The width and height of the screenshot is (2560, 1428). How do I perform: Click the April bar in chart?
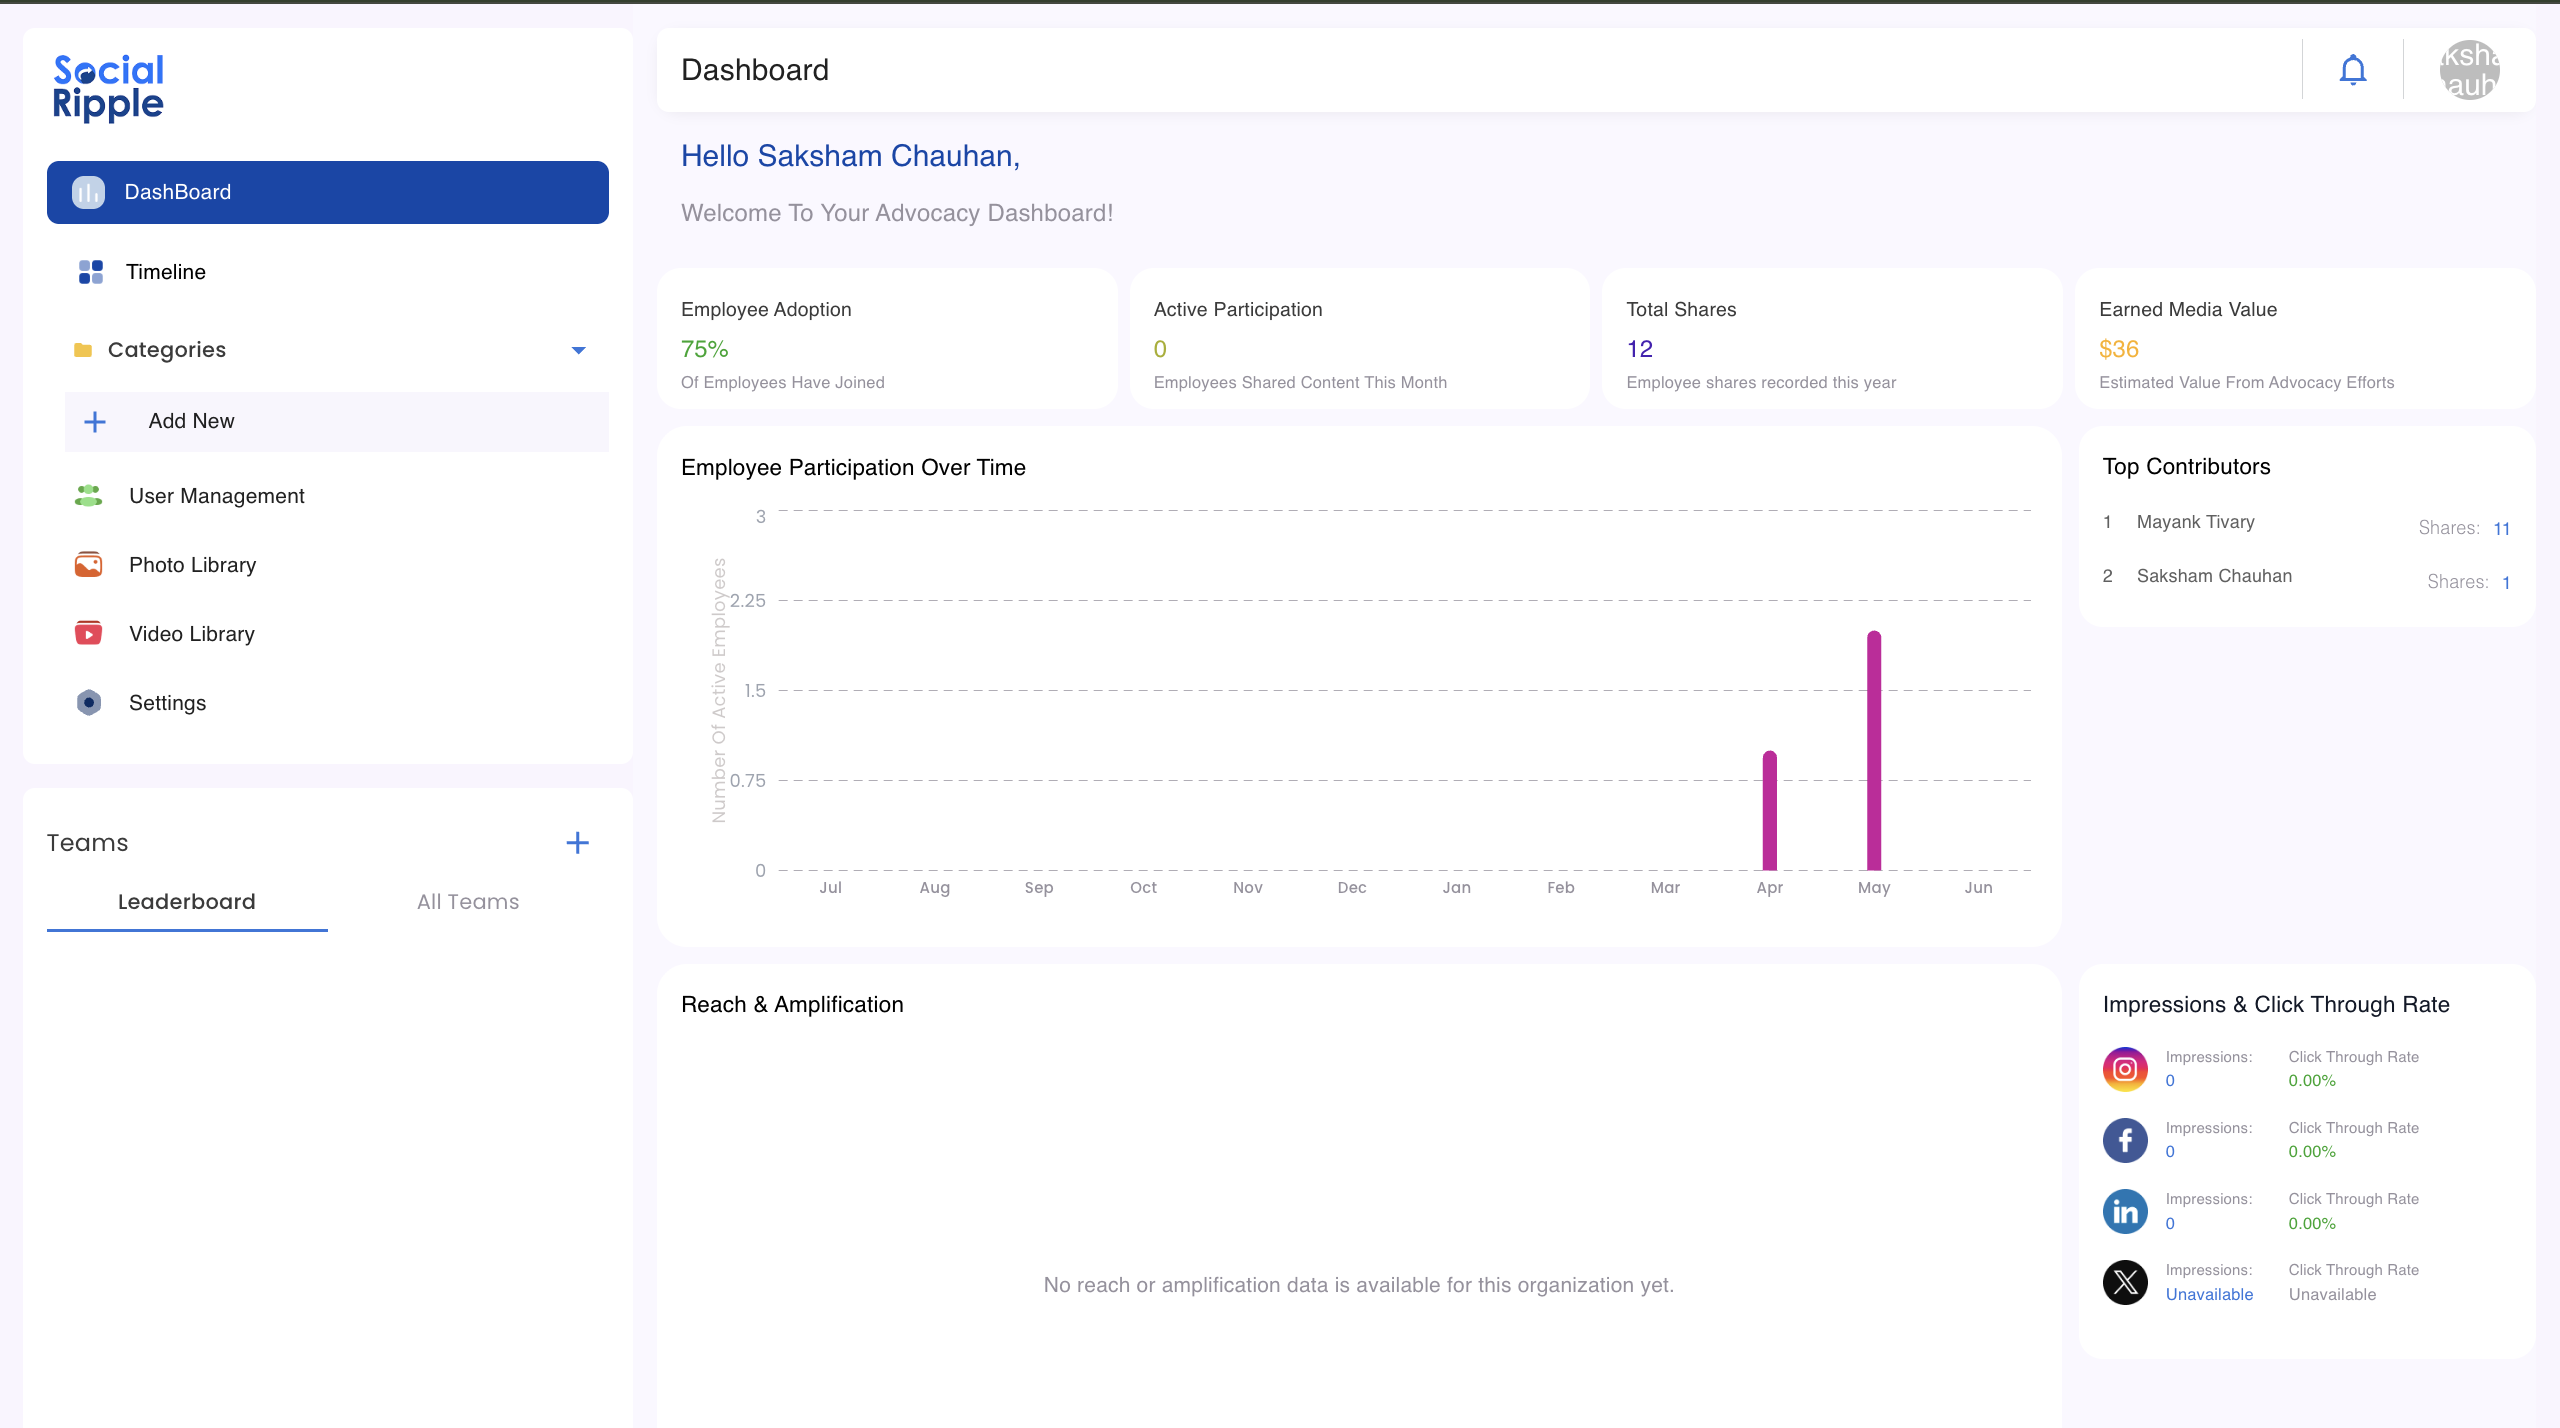(x=1770, y=810)
